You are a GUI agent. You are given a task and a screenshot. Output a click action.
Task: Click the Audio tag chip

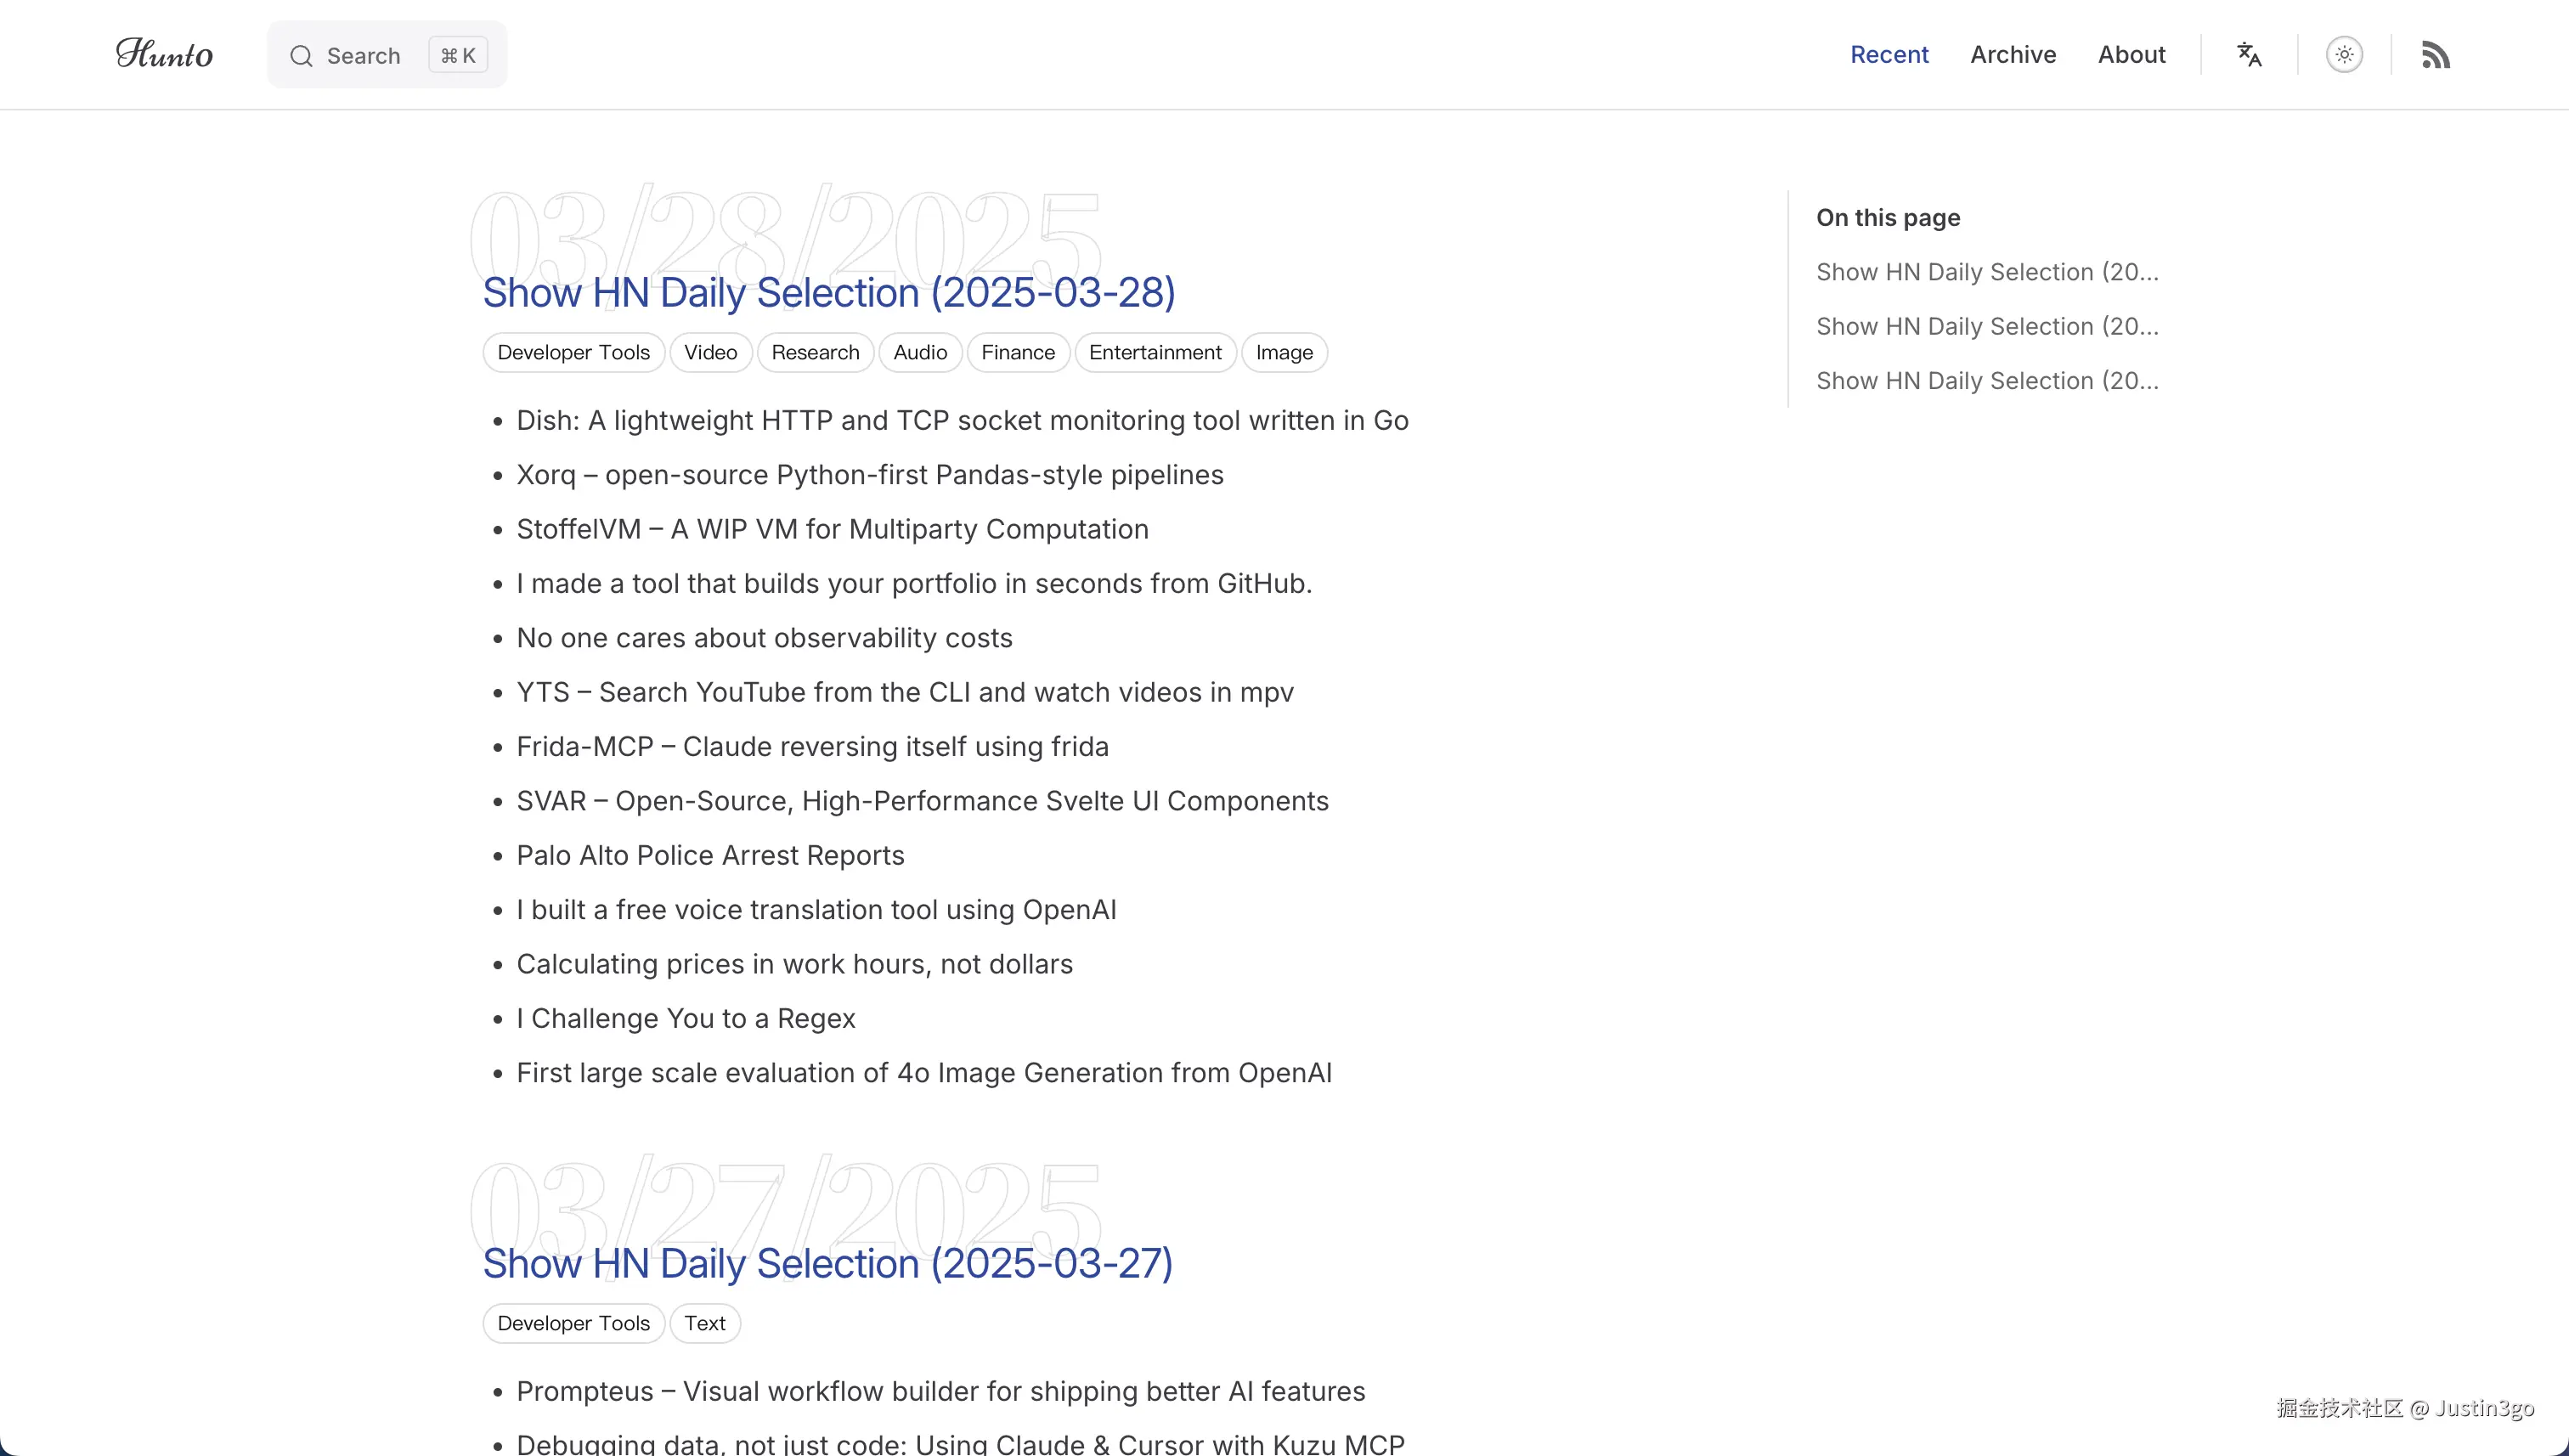tap(919, 352)
